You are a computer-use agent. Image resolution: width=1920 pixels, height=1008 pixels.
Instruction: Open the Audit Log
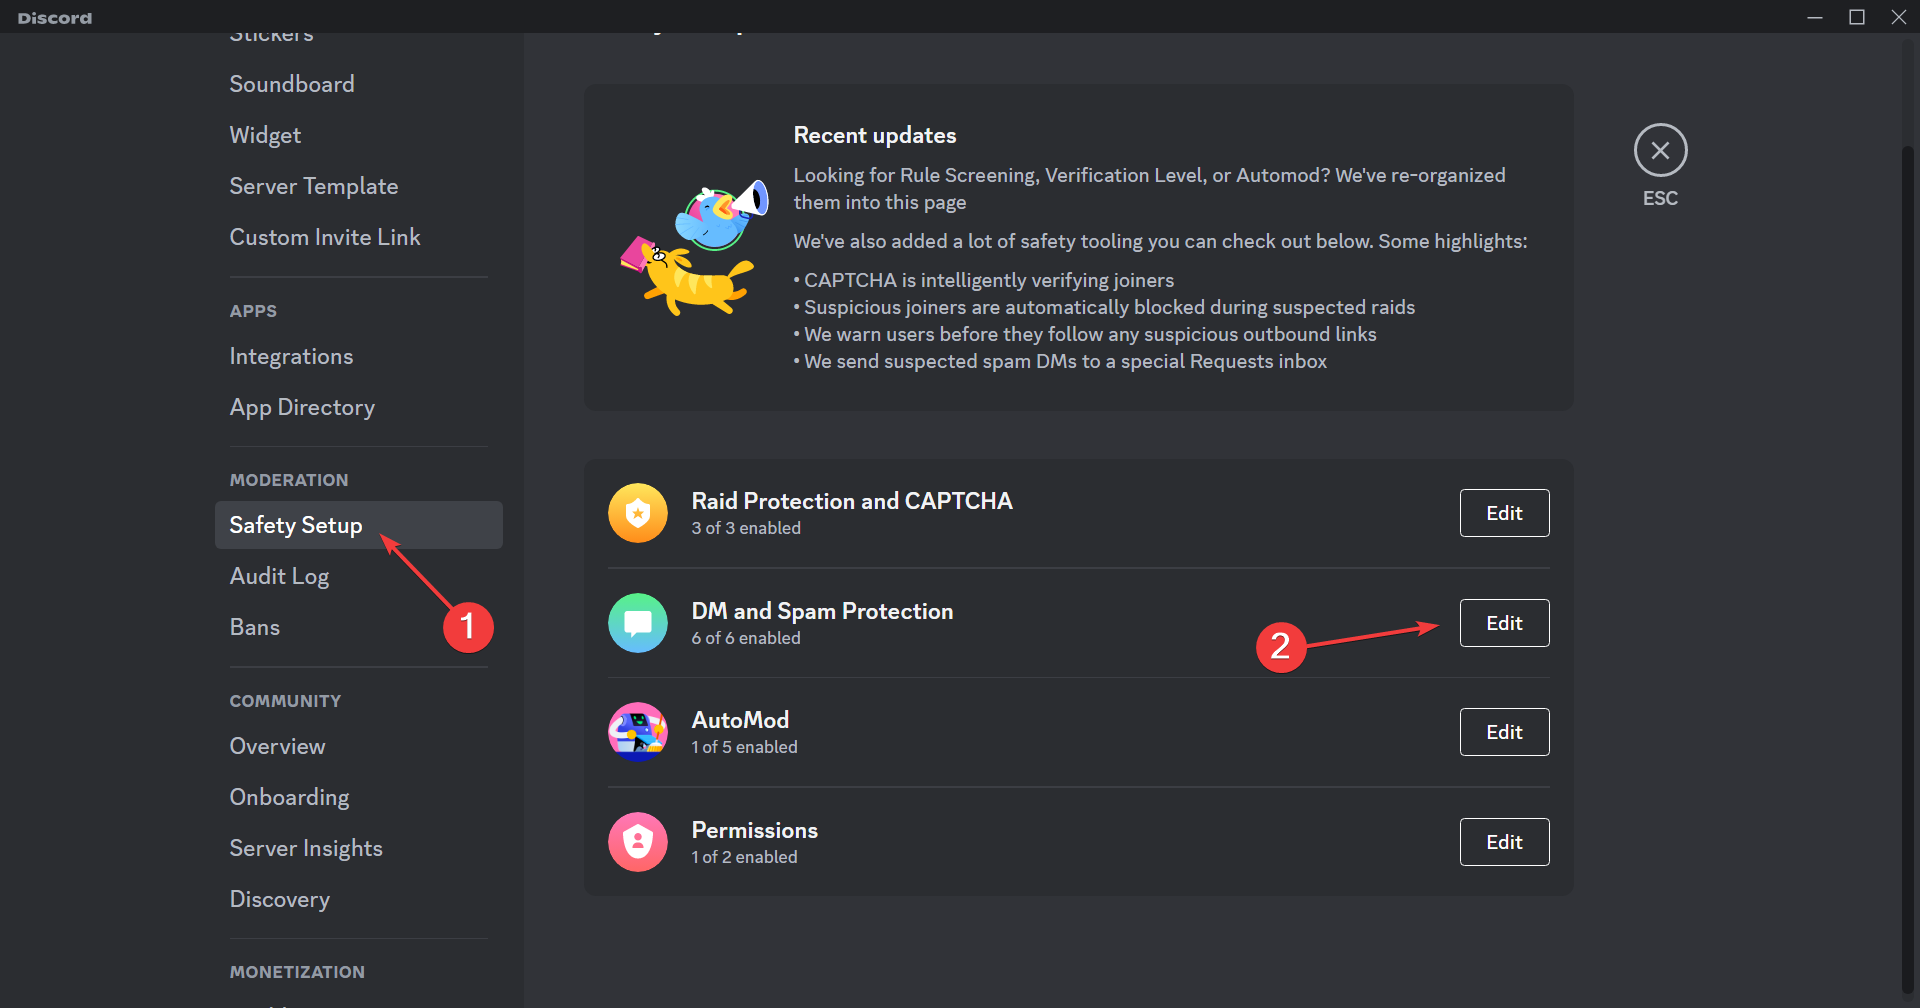pos(358,576)
